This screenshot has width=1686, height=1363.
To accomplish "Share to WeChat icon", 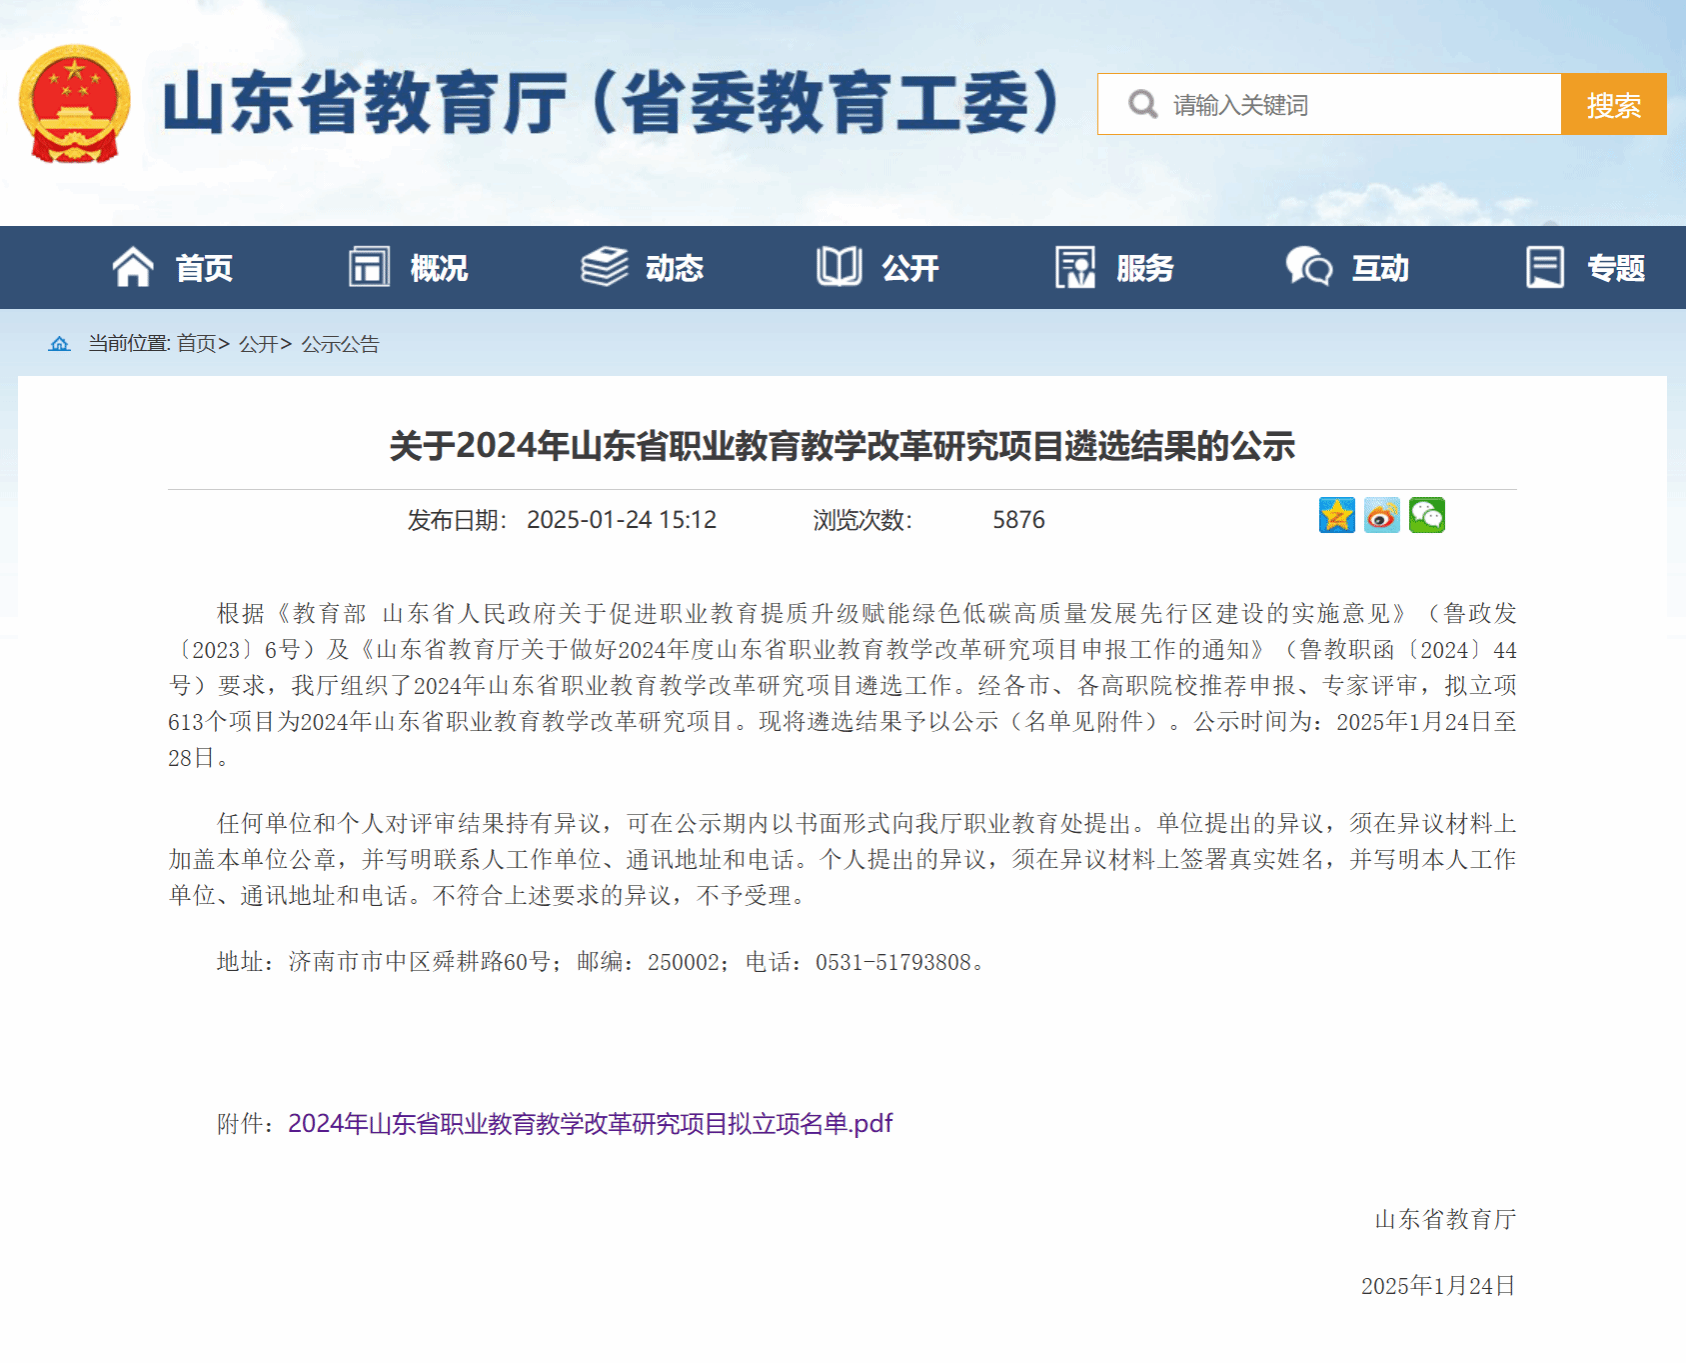I will (x=1427, y=515).
